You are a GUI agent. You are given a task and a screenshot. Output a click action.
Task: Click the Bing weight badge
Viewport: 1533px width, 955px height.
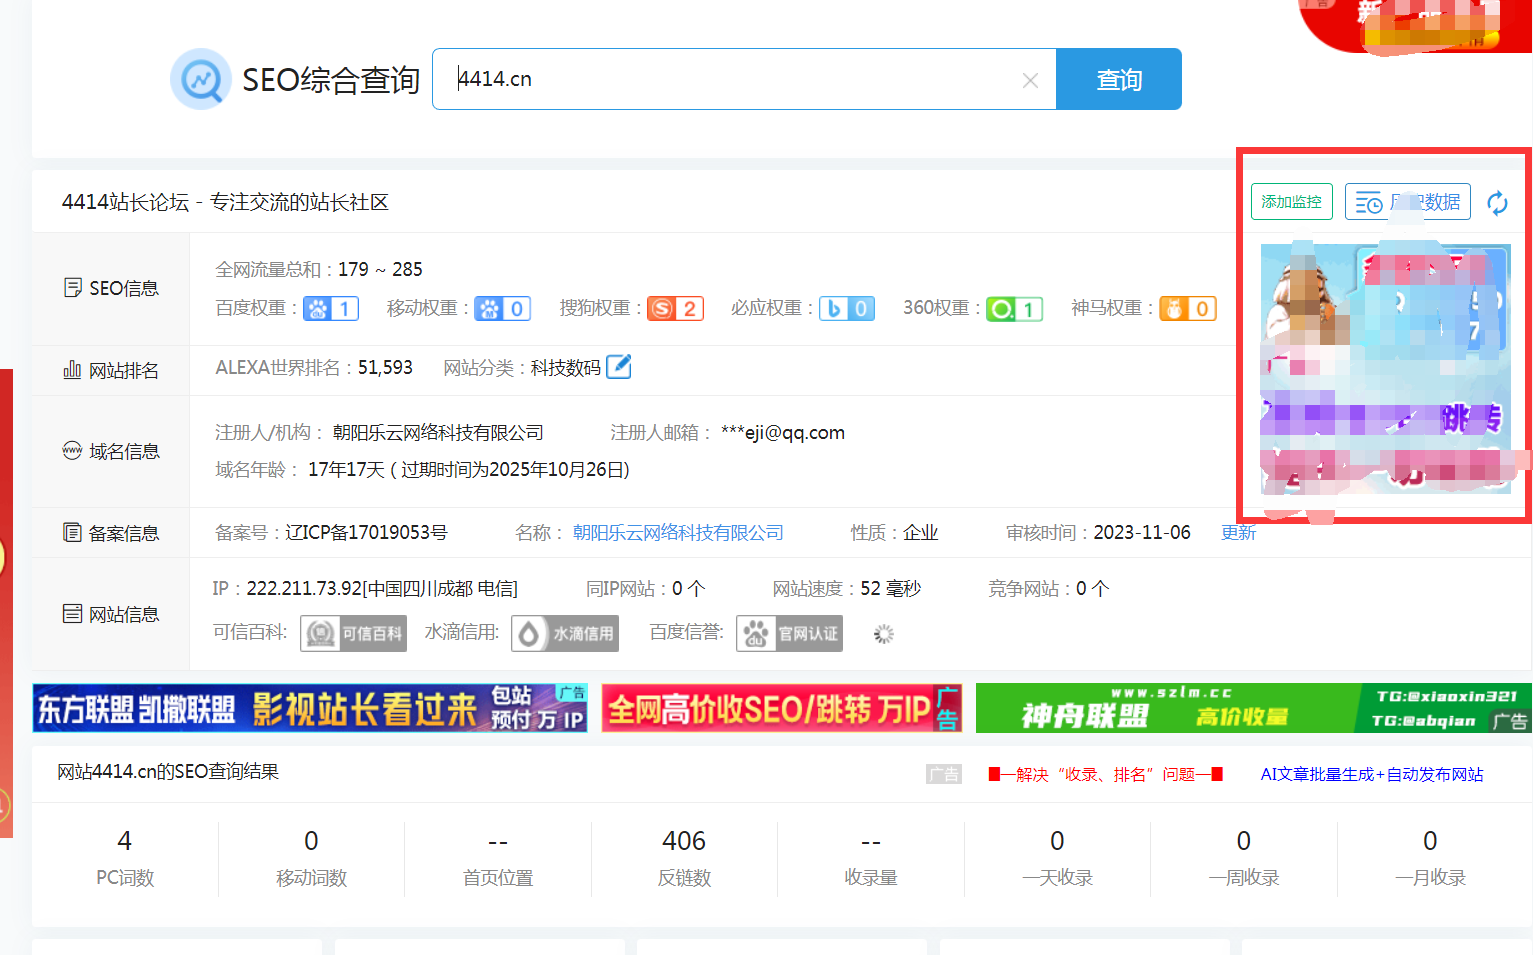[x=846, y=309]
